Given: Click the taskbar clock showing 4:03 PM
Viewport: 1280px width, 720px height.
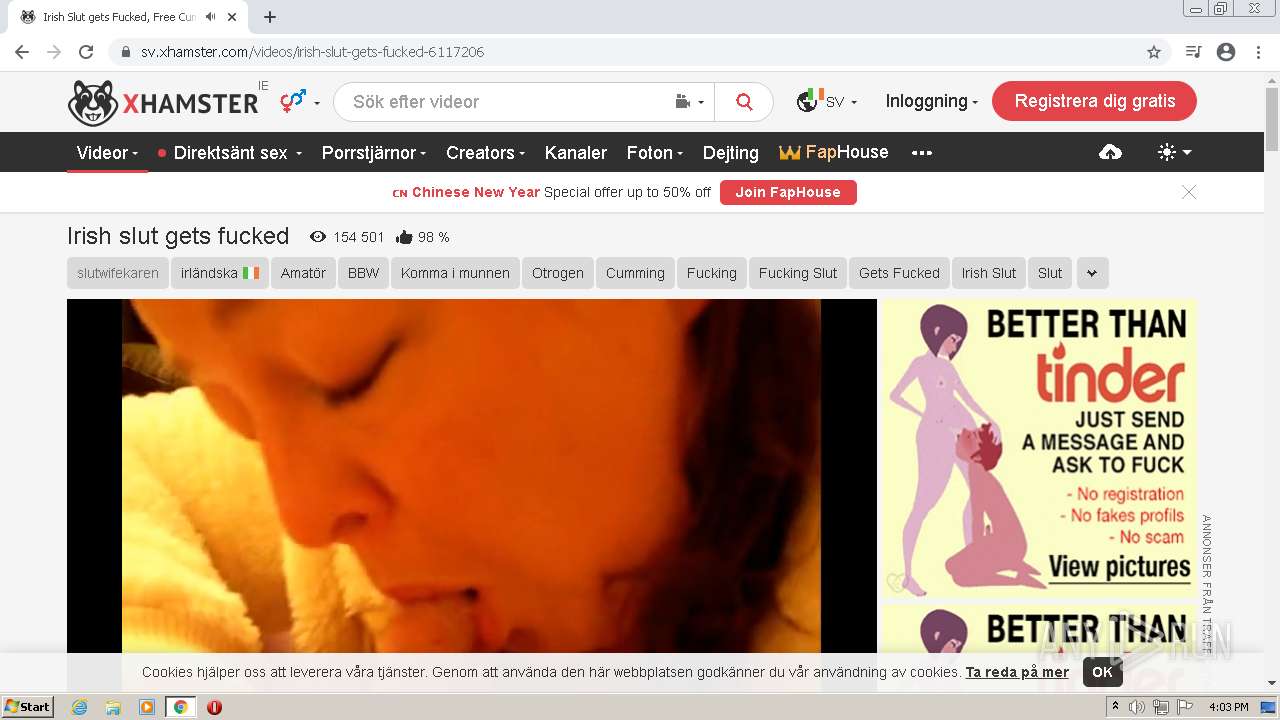Looking at the screenshot, I should 1229,707.
